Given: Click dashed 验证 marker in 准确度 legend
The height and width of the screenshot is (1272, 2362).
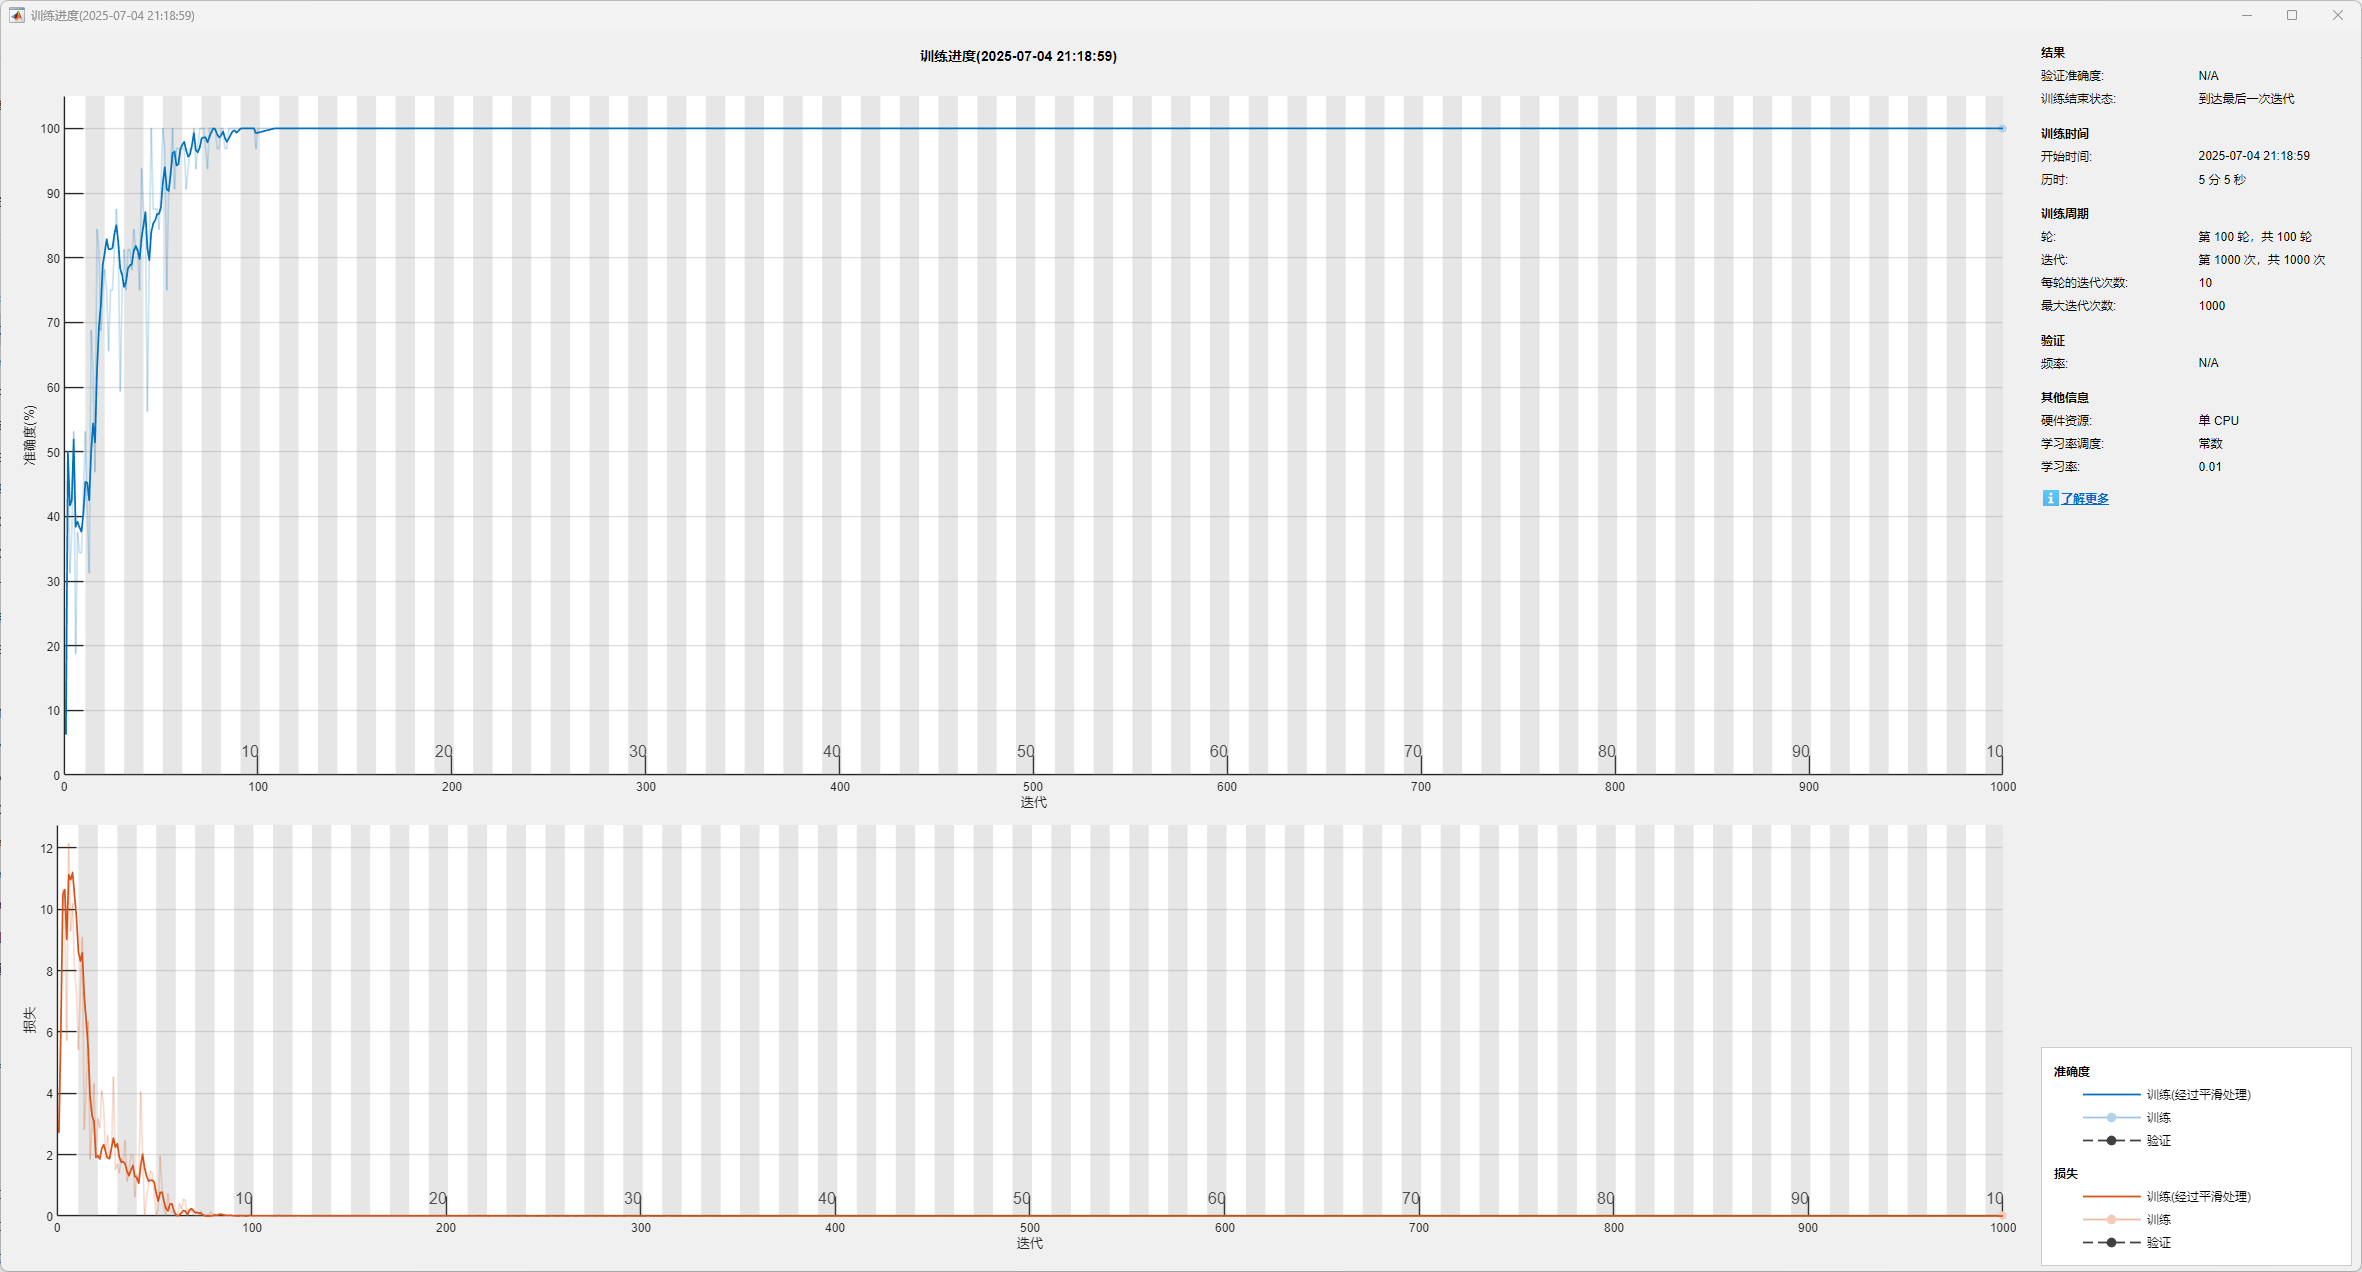Looking at the screenshot, I should [x=2111, y=1140].
